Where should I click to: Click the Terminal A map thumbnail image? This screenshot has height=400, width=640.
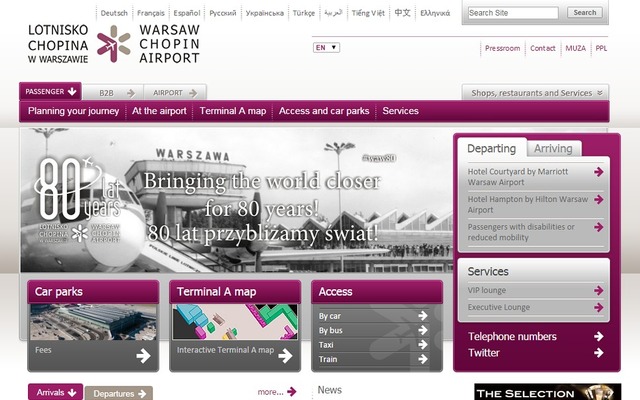click(x=235, y=322)
